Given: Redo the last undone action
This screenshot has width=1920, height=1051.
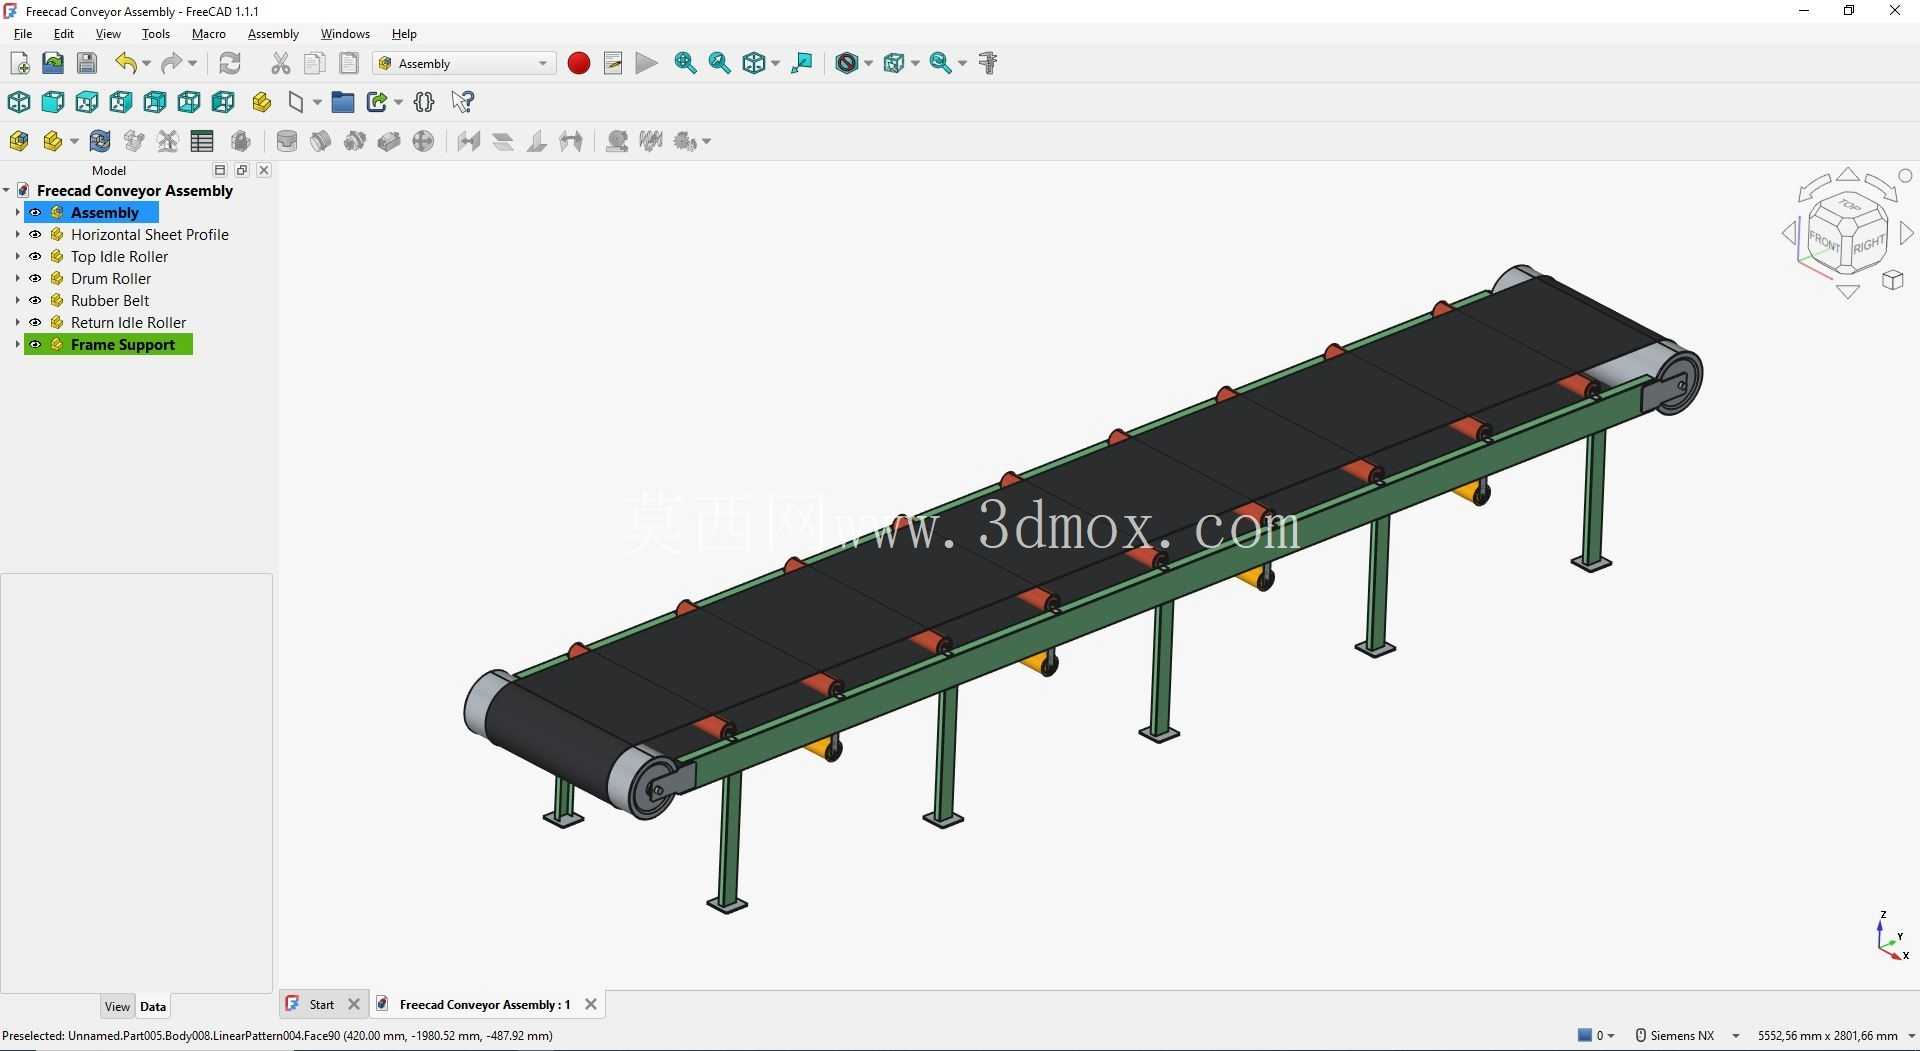Looking at the screenshot, I should (x=172, y=63).
